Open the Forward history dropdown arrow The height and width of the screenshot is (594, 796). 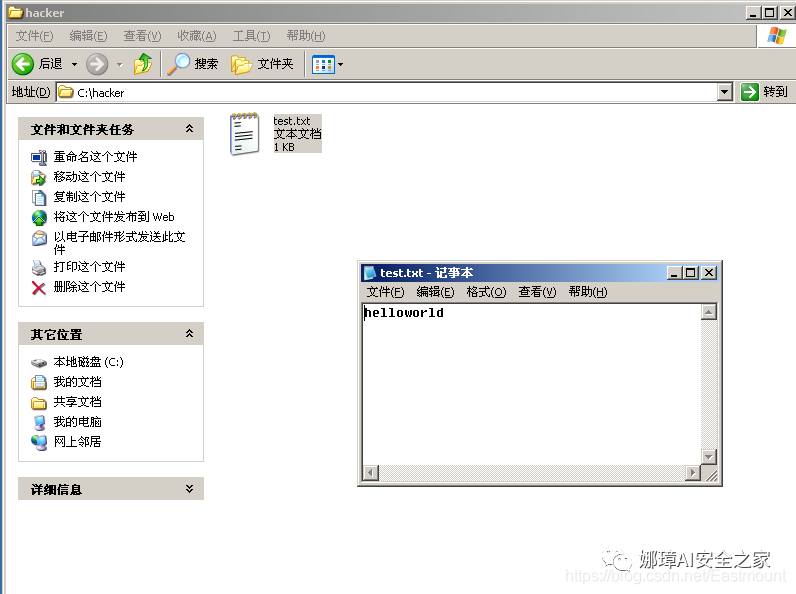coord(120,64)
